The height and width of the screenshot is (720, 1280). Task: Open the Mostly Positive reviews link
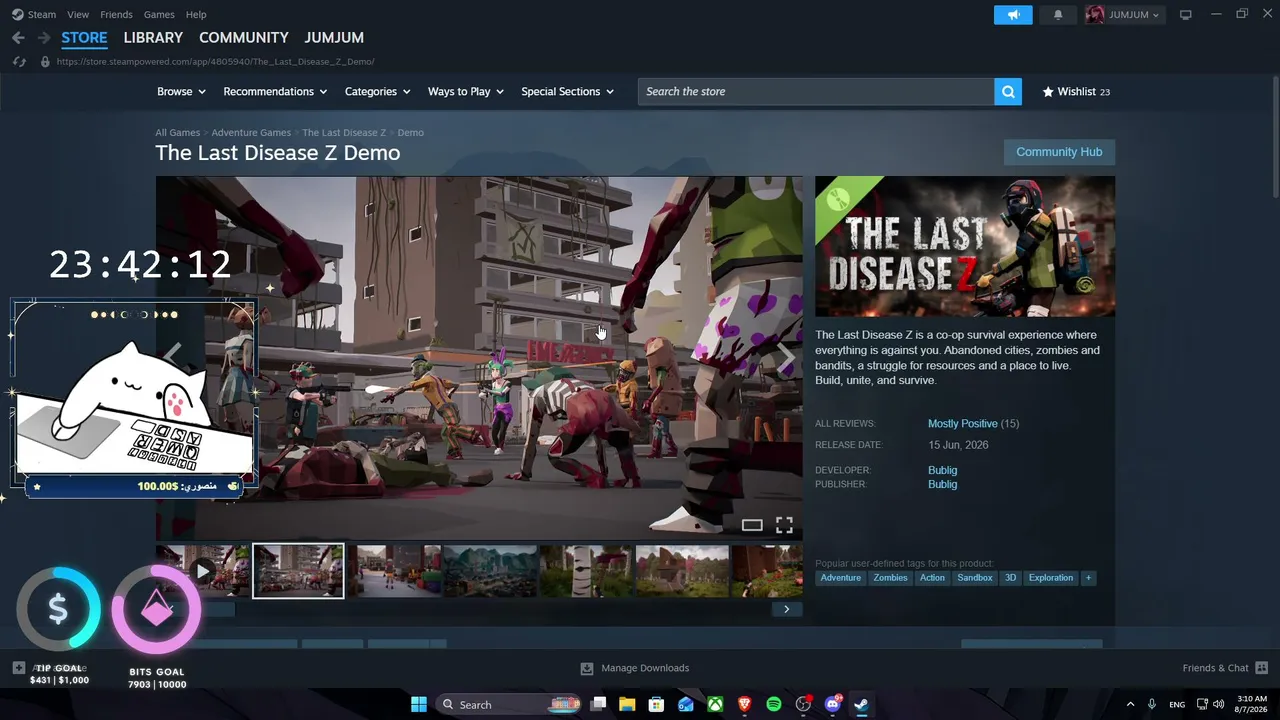pos(962,424)
